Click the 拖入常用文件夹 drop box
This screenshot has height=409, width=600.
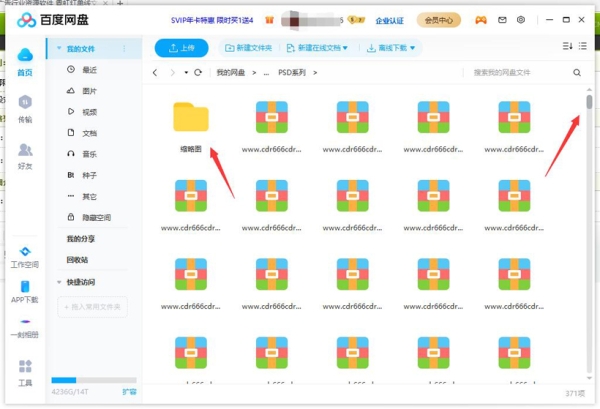click(x=92, y=307)
